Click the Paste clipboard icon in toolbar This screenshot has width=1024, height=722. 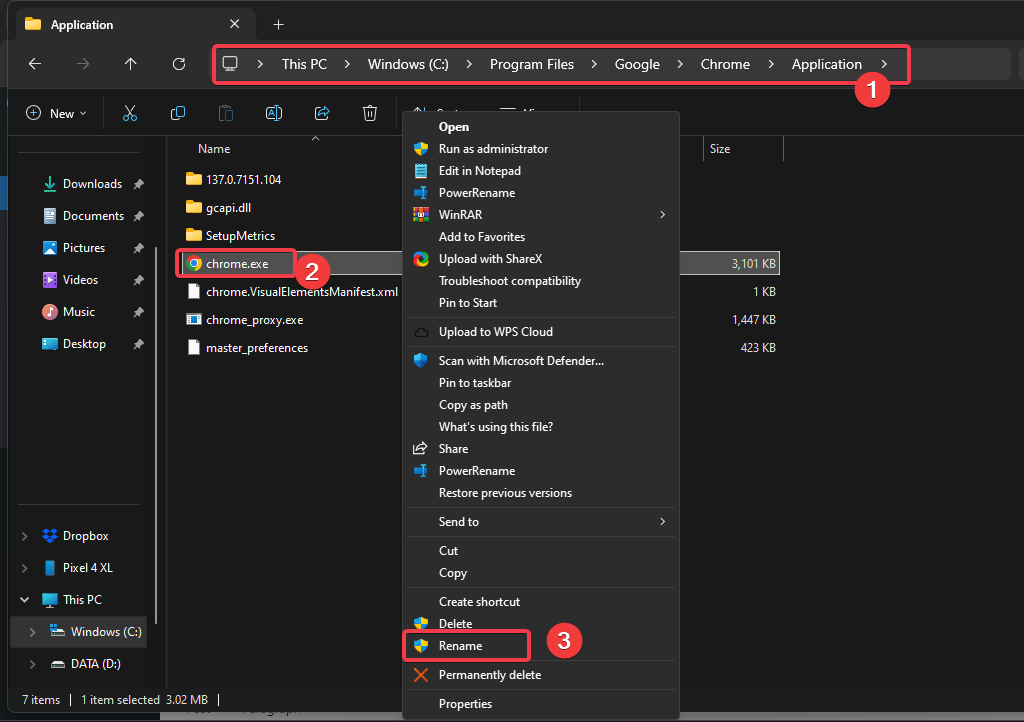click(226, 113)
